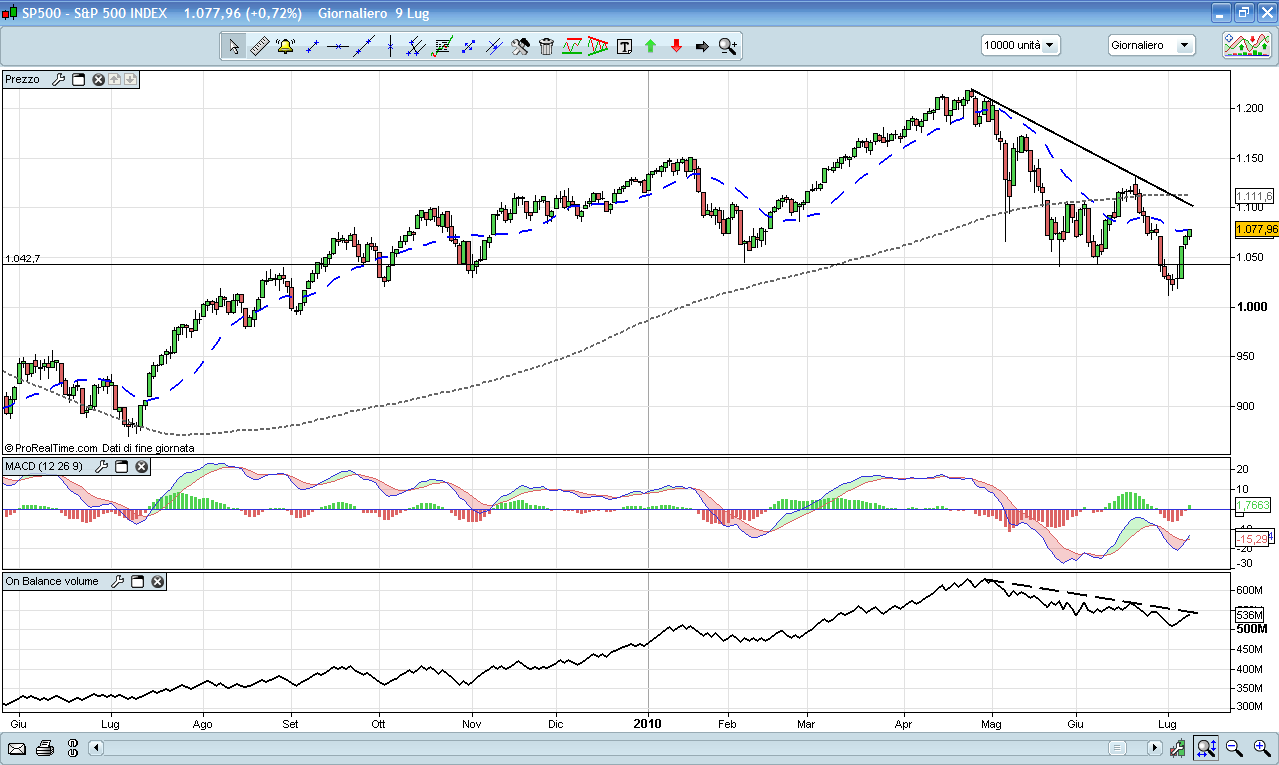The image size is (1279, 765).
Task: Close the MACD indicator panel
Action: [142, 466]
